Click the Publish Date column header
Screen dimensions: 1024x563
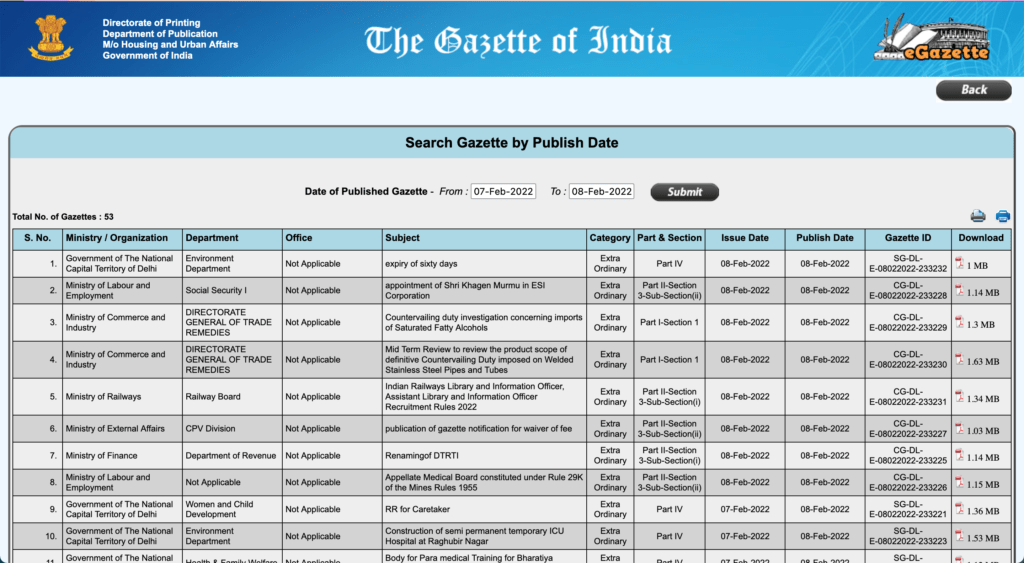click(825, 238)
